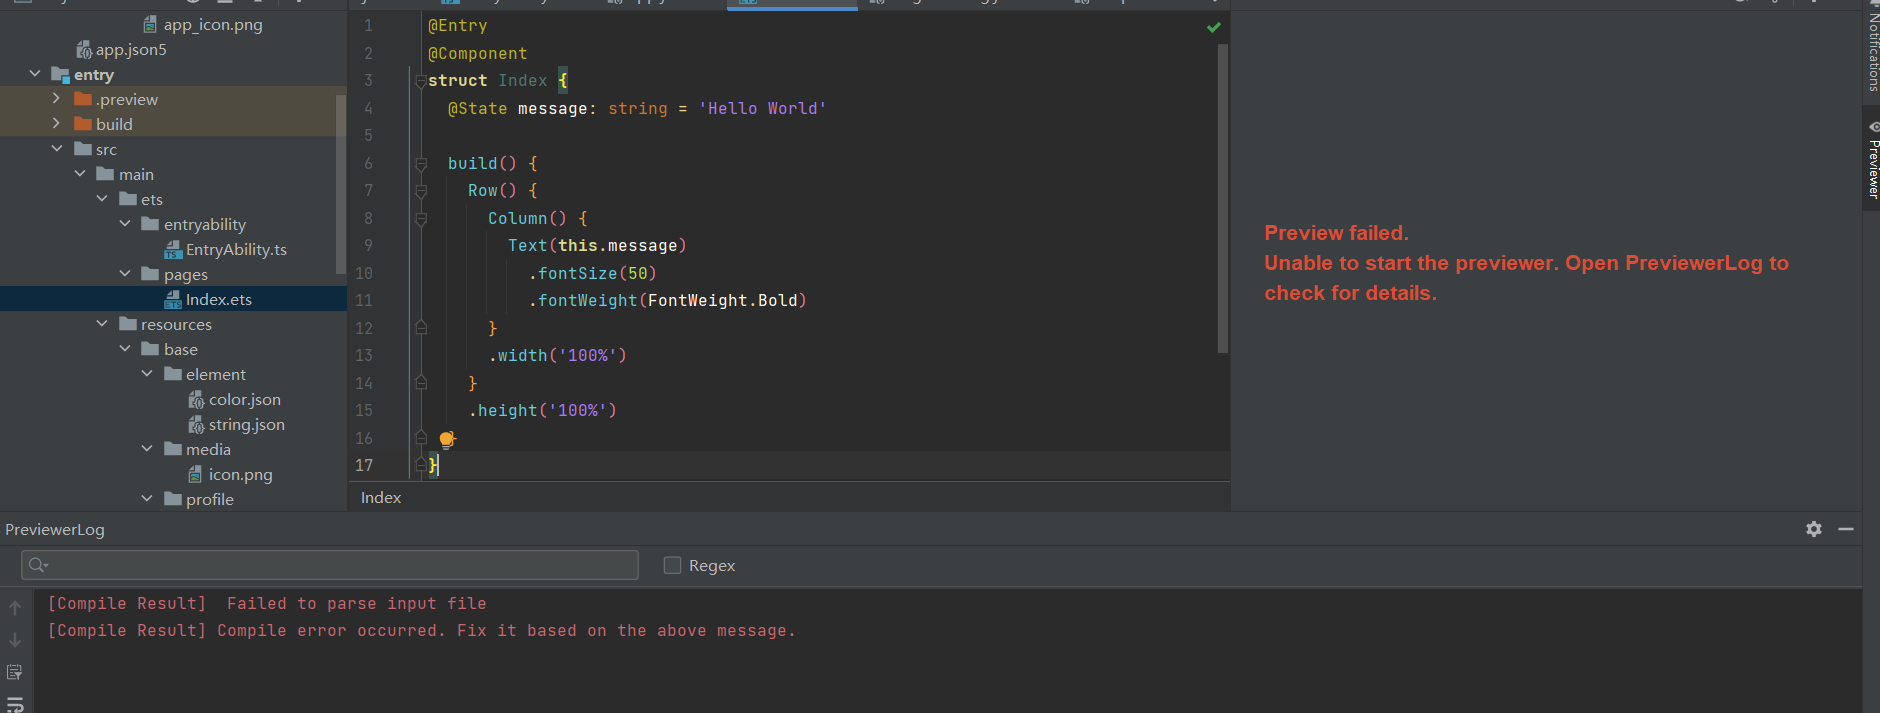Click the green checkmark inspection indicator
This screenshot has height=713, width=1880.
(1214, 27)
